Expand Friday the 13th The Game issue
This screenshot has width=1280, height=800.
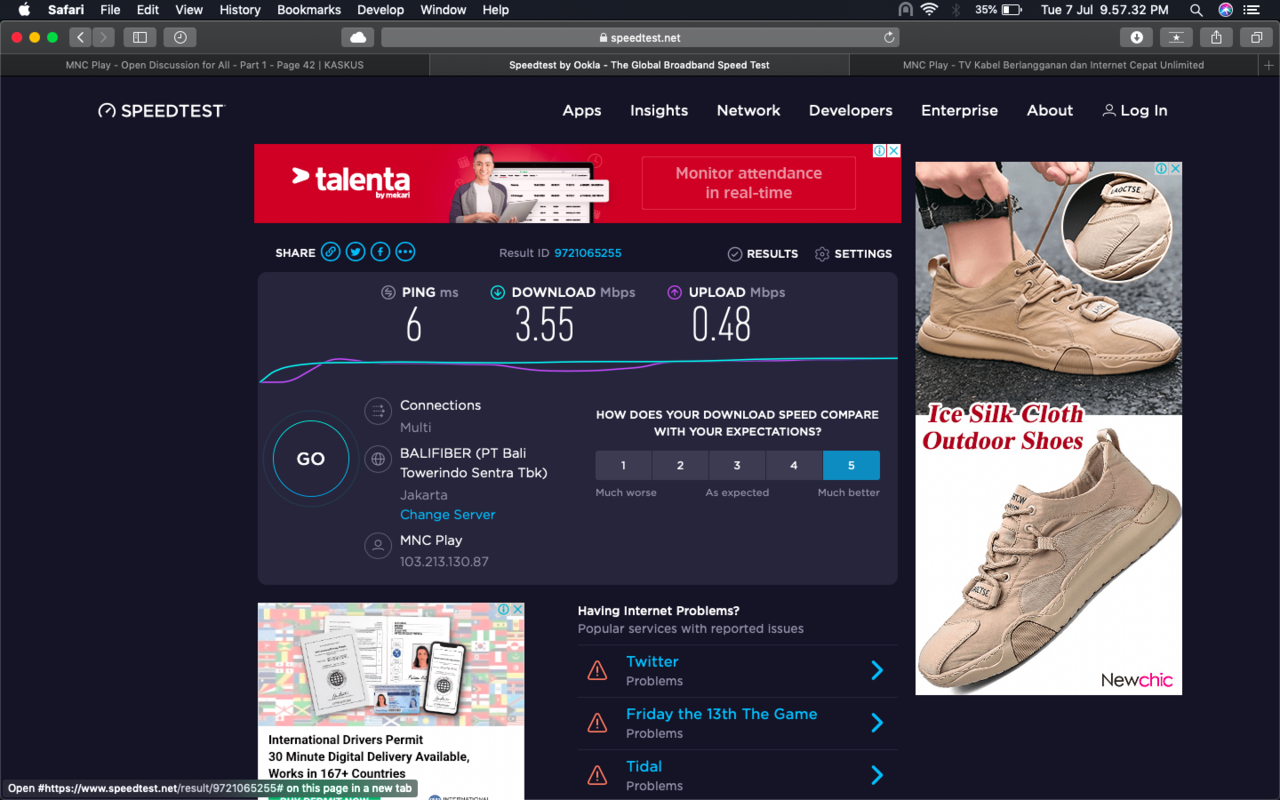[x=876, y=723]
